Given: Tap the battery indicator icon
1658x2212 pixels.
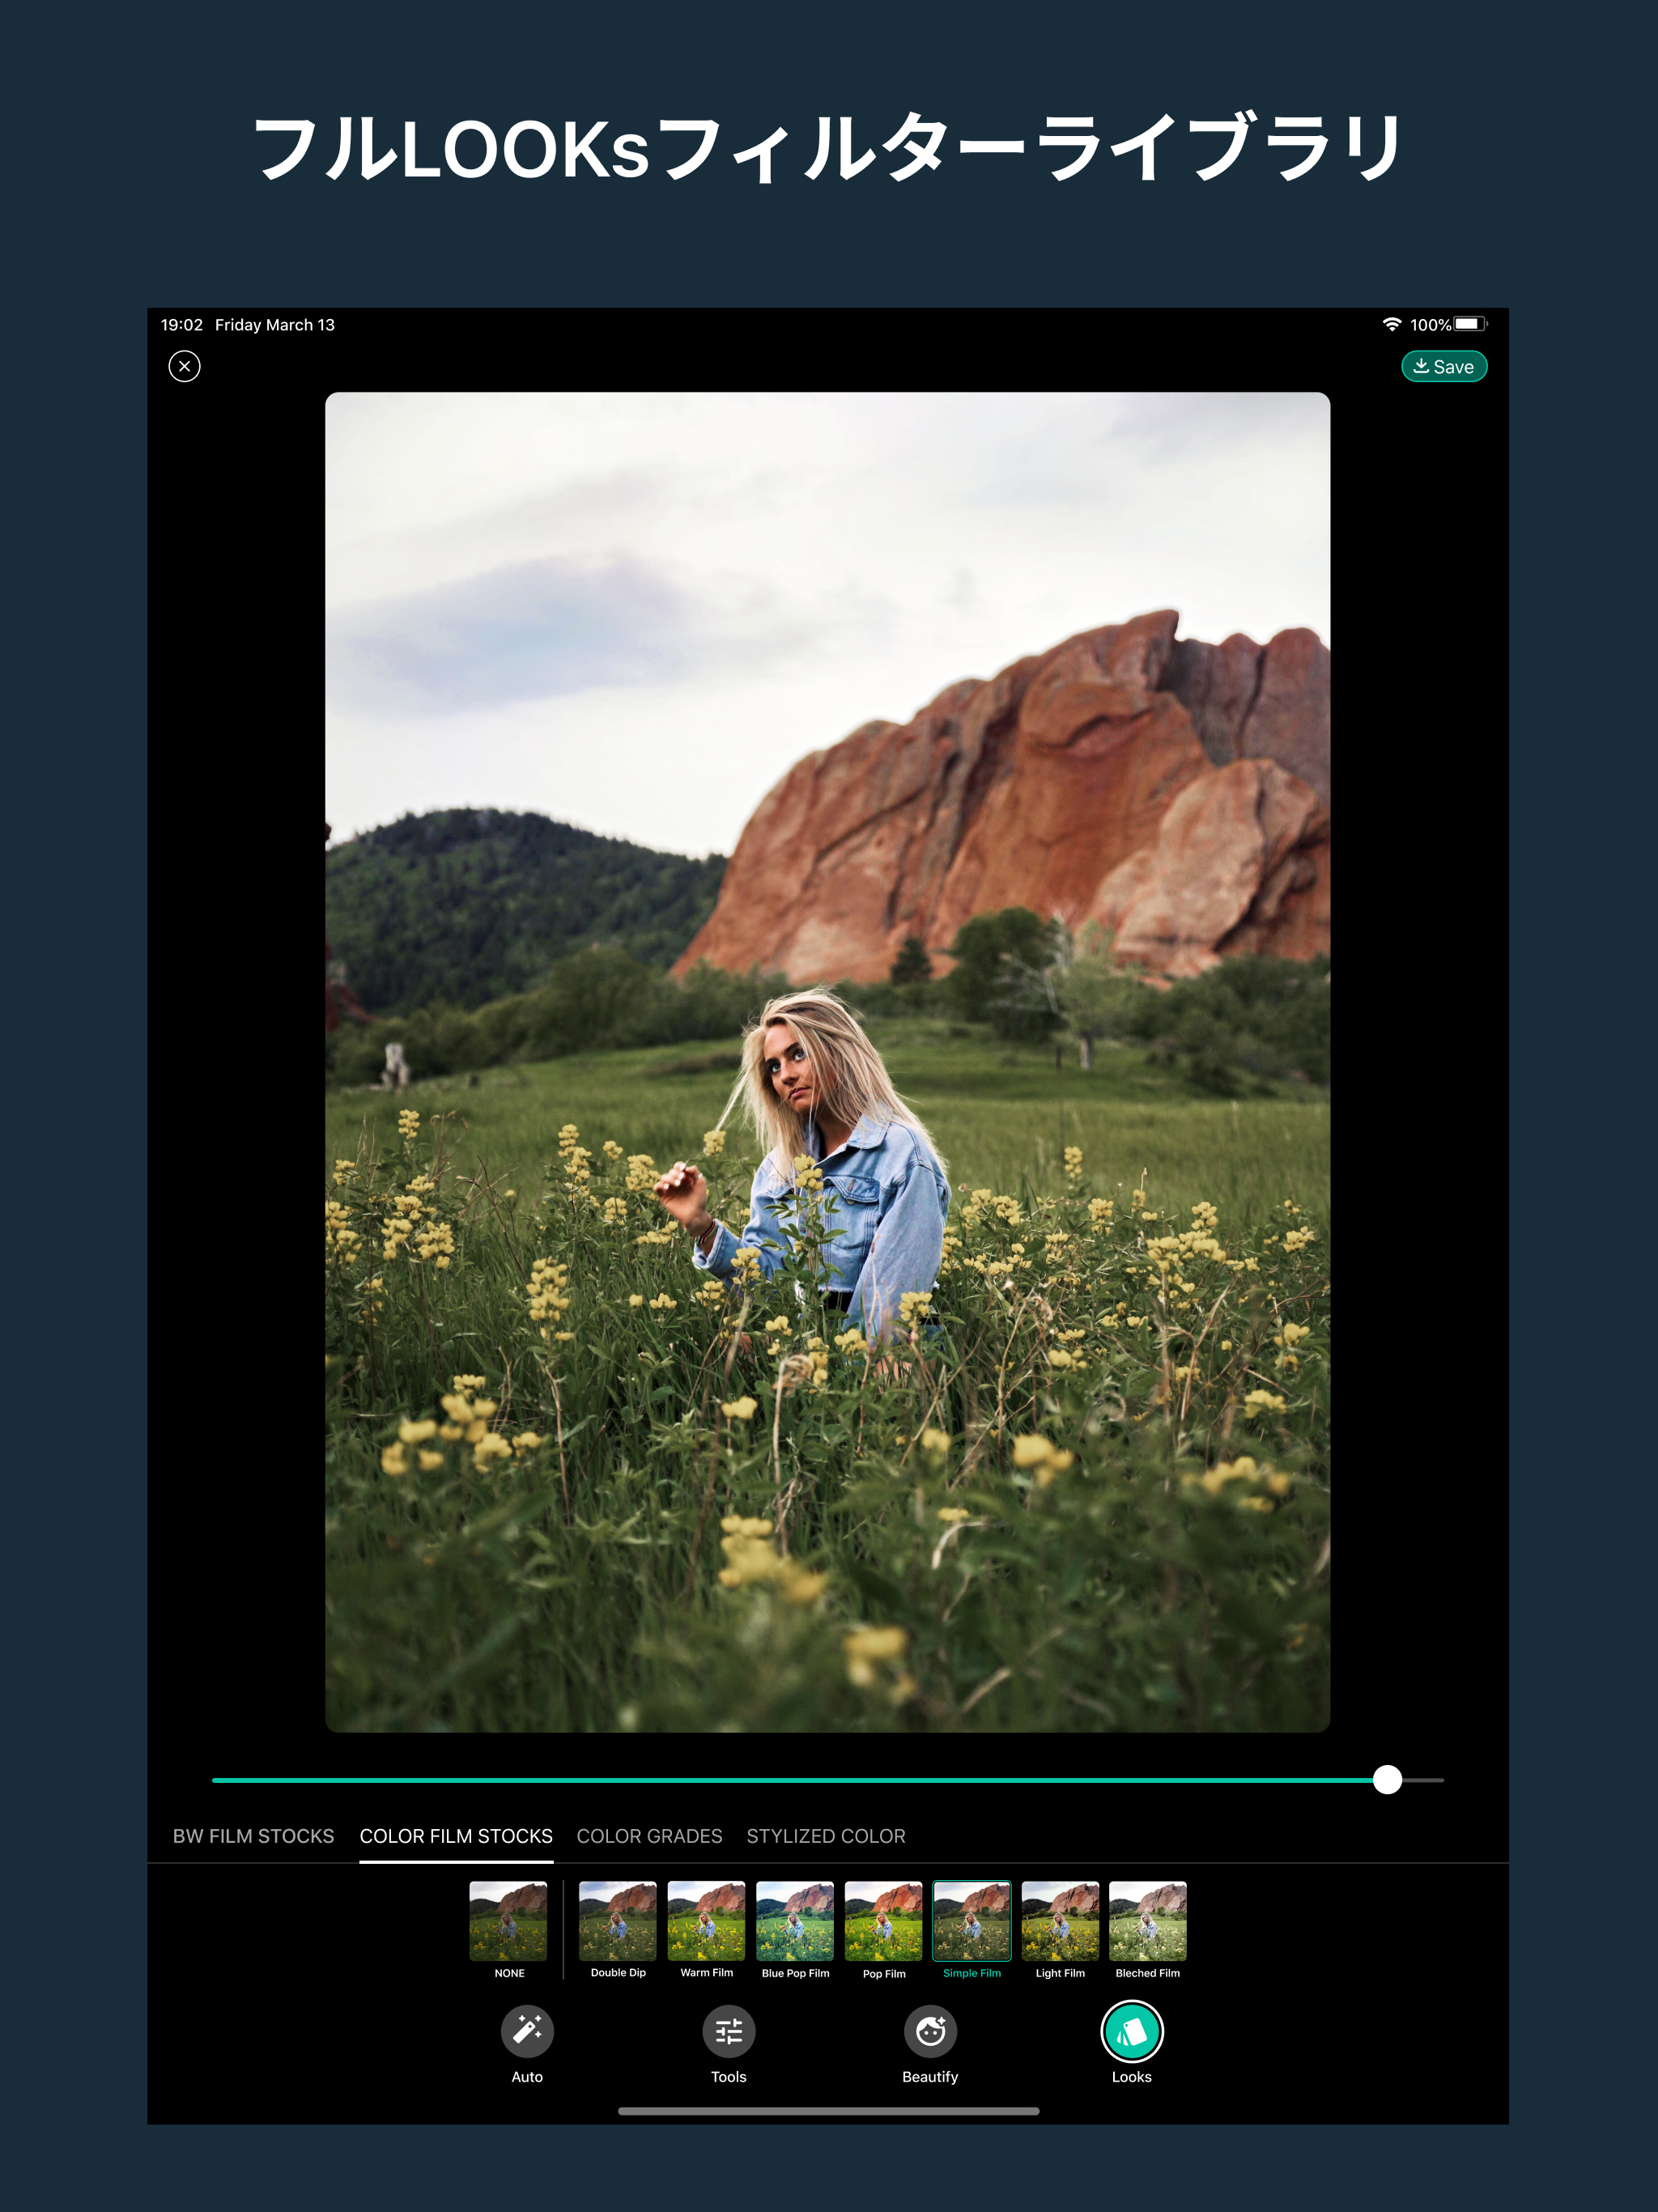Looking at the screenshot, I should point(1470,324).
